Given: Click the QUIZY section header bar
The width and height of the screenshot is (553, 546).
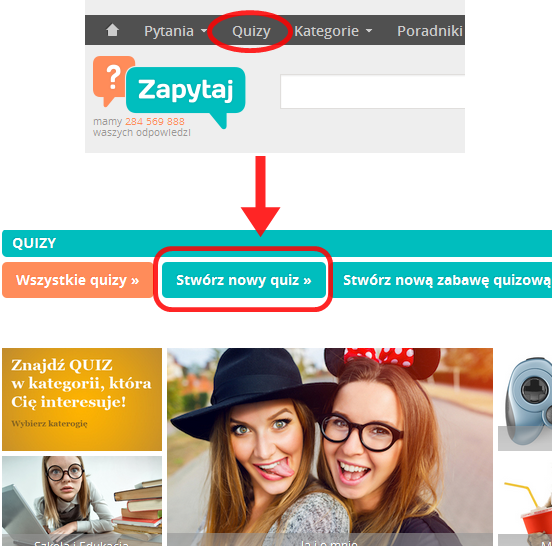Looking at the screenshot, I should (277, 243).
